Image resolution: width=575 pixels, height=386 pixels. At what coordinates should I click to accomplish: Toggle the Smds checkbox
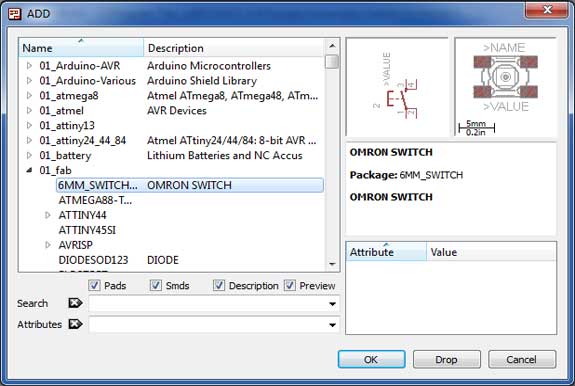coord(156,285)
